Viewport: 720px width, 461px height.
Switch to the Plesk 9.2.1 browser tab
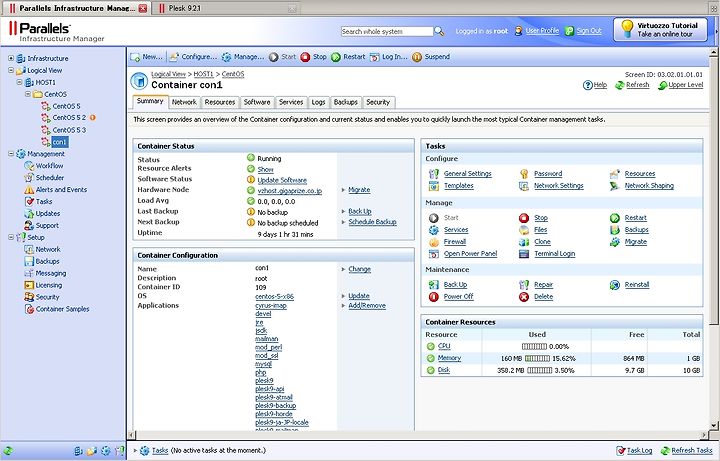point(225,8)
